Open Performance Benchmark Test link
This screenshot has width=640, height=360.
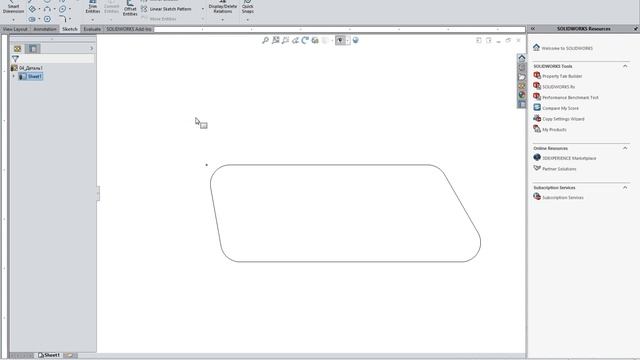570,97
